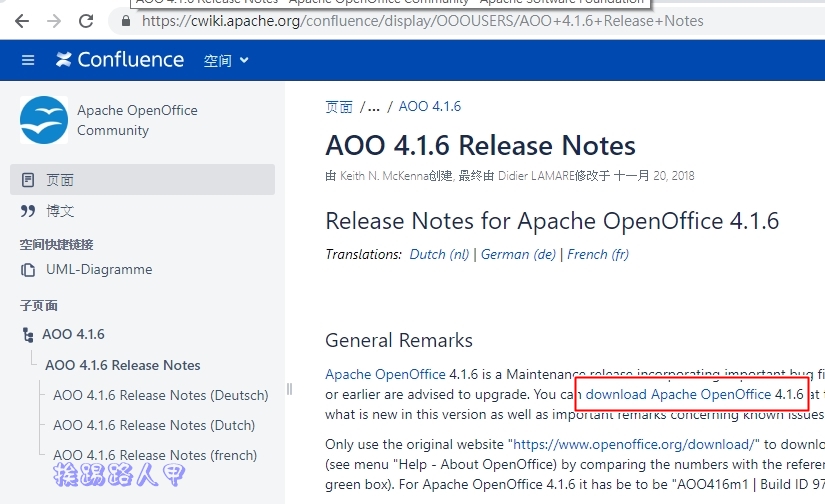Open the https://www.openoffice.org/download/ link

pos(633,445)
